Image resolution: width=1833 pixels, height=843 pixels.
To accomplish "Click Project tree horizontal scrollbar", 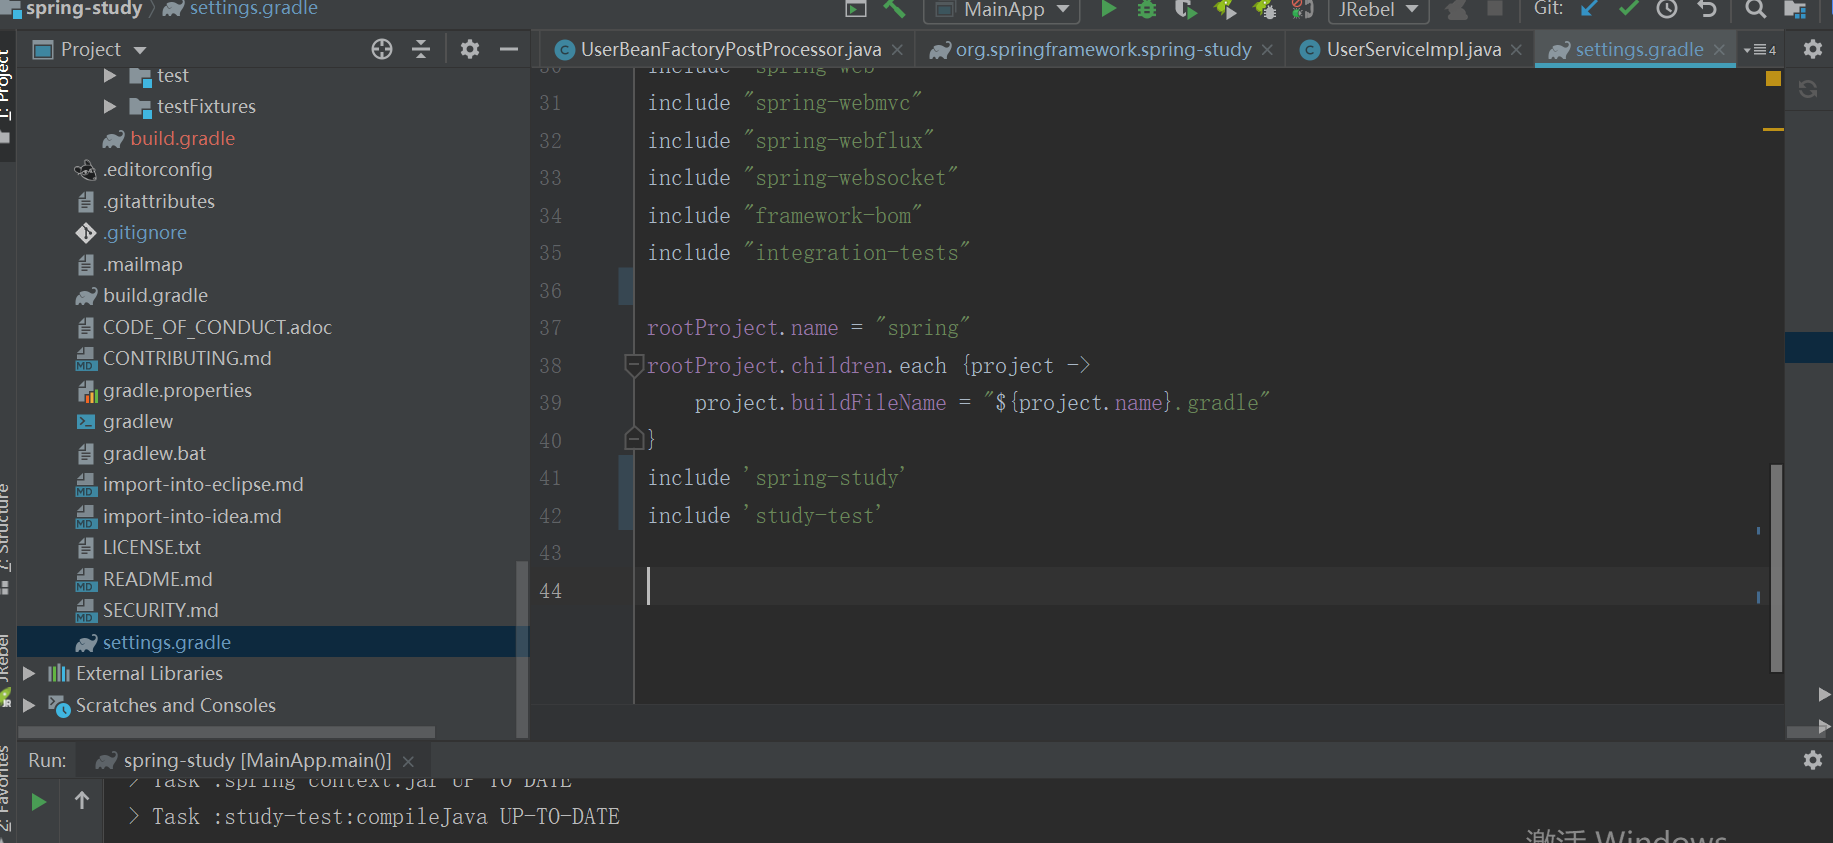I will (227, 732).
